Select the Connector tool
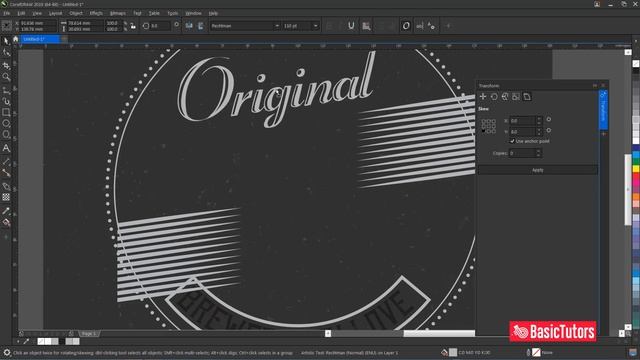Viewport: 640px width, 360px height. [x=6, y=173]
